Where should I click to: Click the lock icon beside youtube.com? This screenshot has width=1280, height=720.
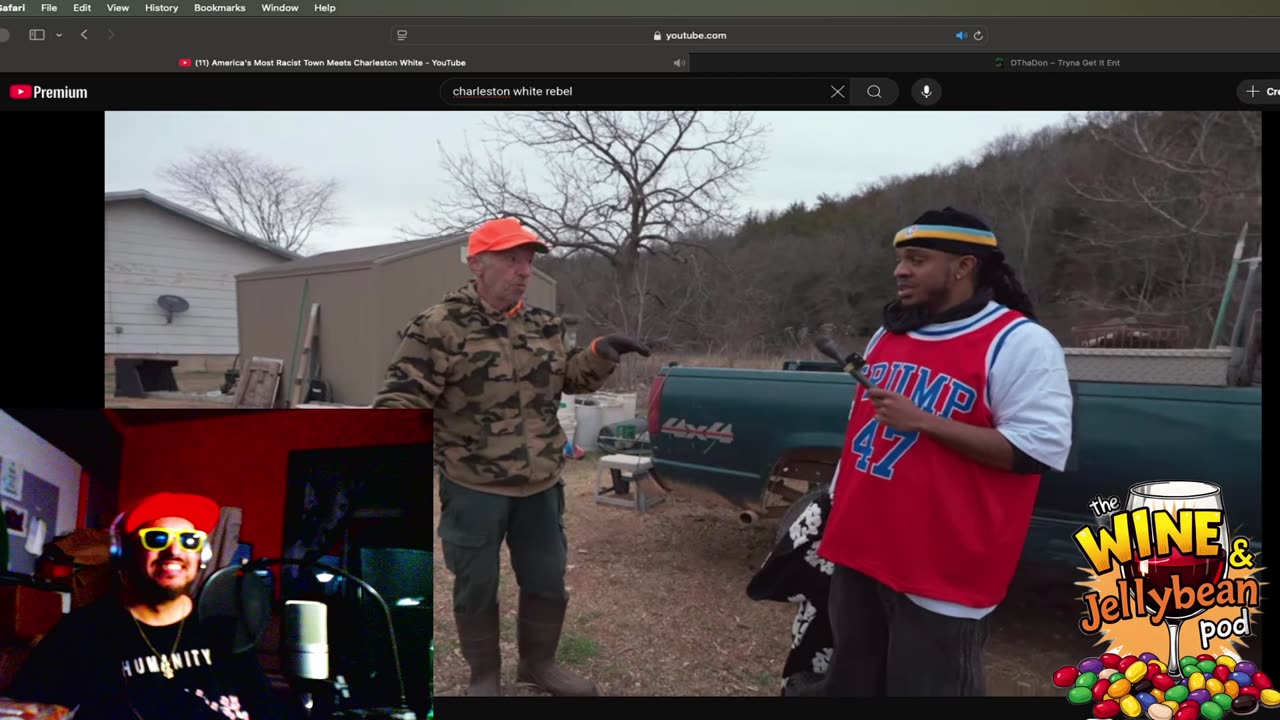(x=657, y=36)
